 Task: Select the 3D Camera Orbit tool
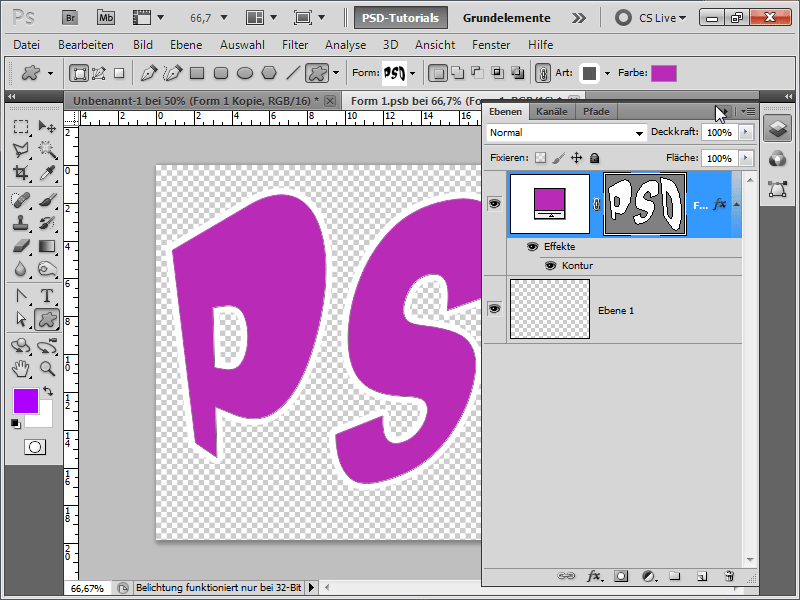click(47, 346)
